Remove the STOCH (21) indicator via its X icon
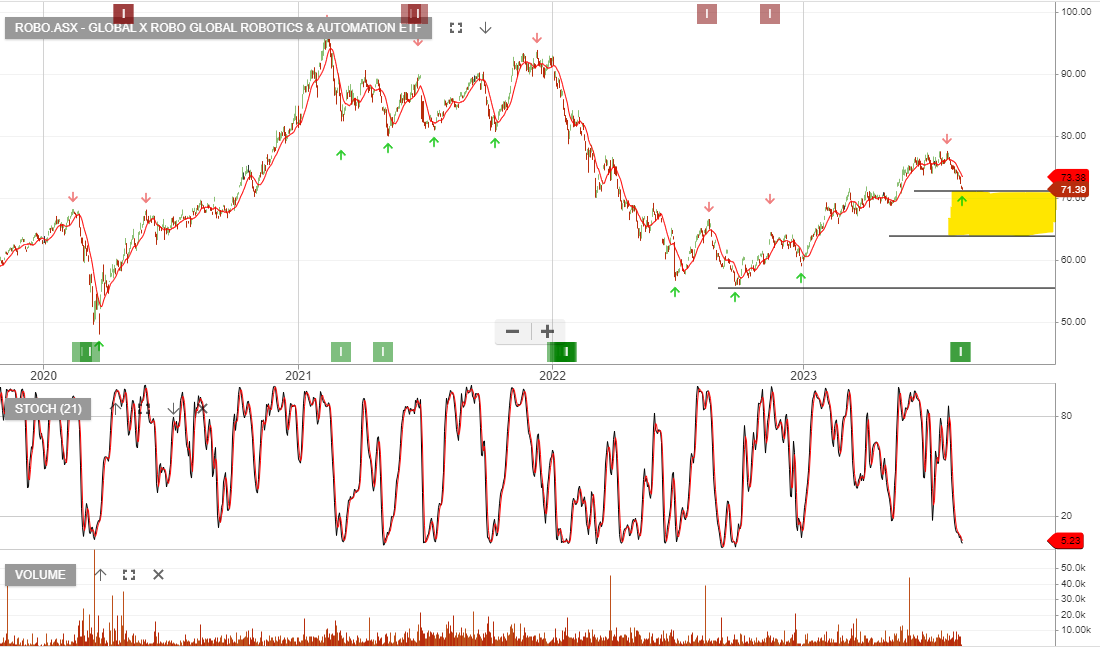This screenshot has width=1100, height=651. point(202,408)
